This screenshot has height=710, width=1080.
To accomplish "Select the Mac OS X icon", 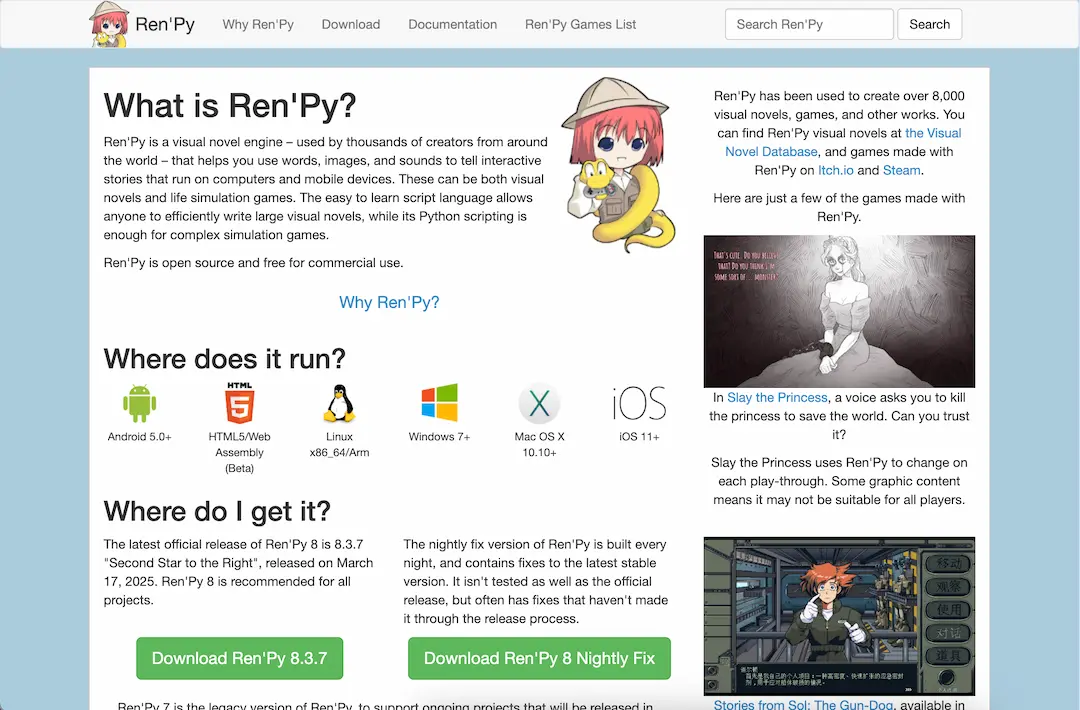I will (x=539, y=404).
